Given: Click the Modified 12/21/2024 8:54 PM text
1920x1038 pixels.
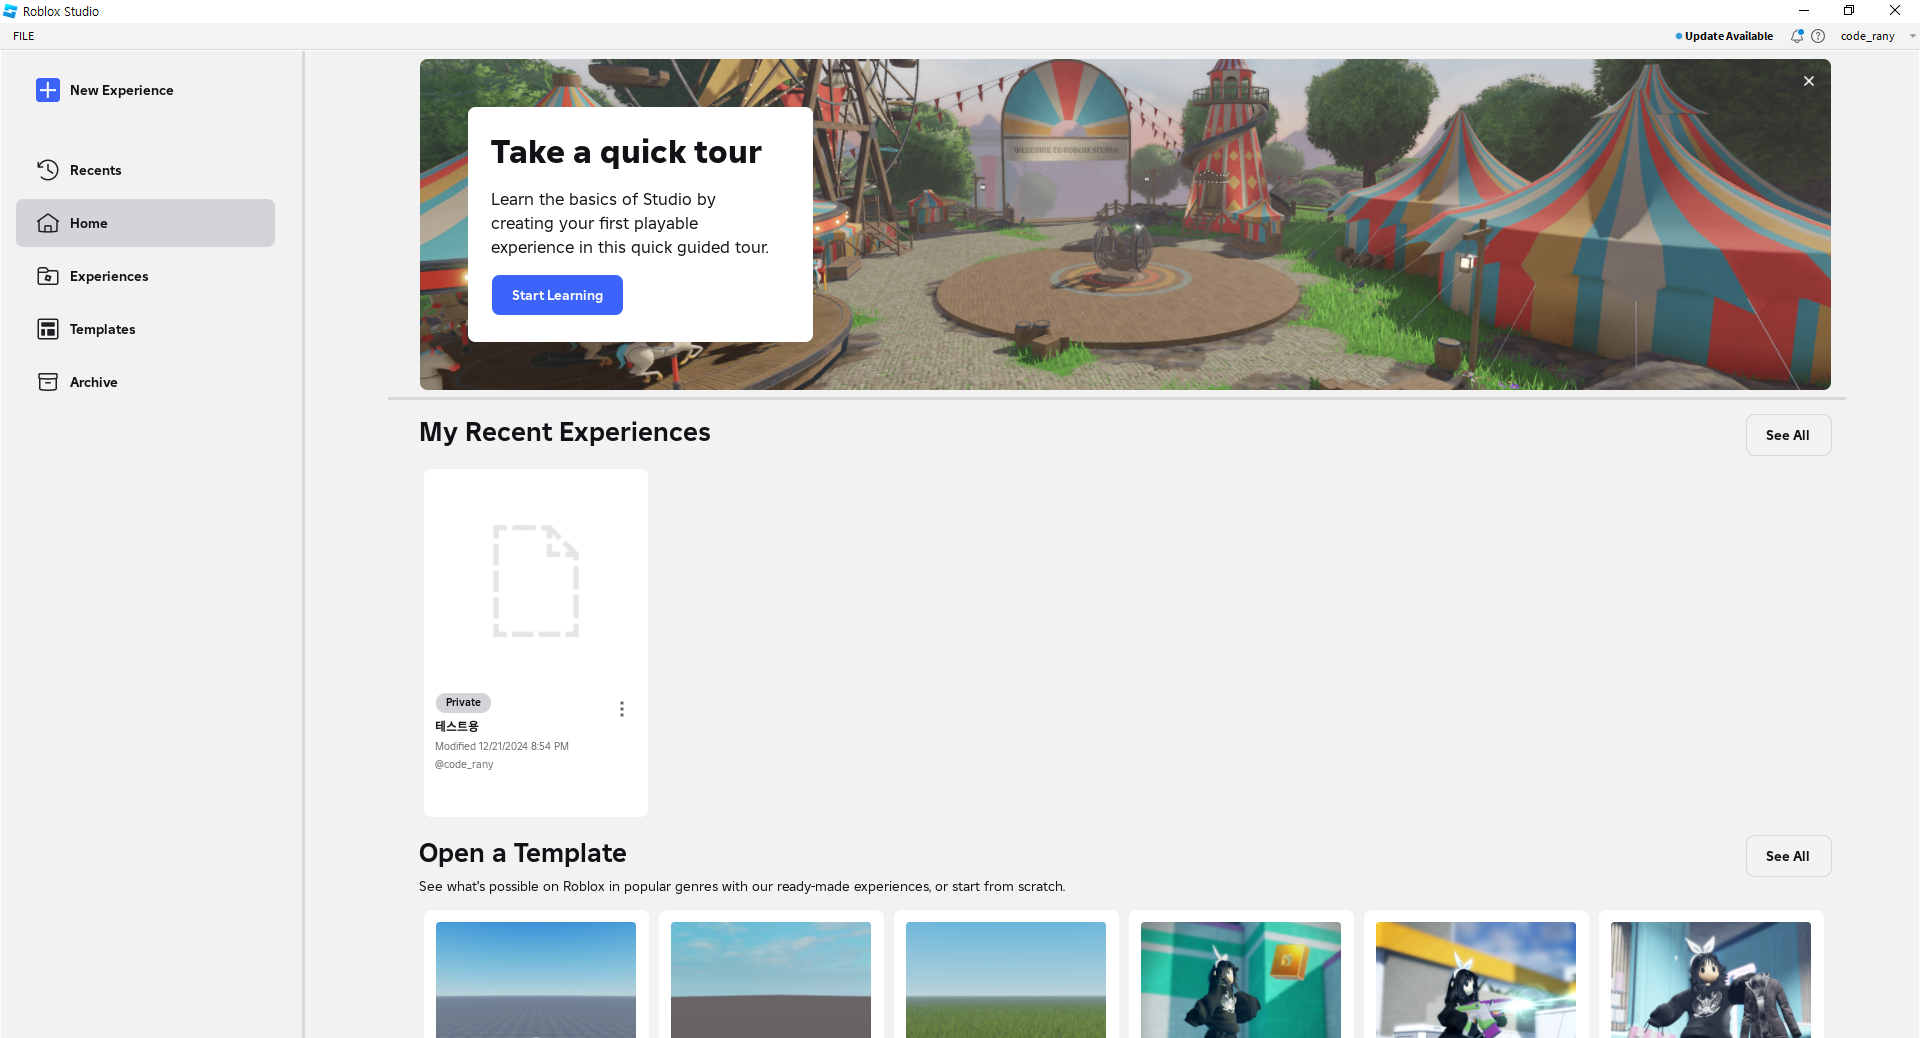Looking at the screenshot, I should point(502,746).
